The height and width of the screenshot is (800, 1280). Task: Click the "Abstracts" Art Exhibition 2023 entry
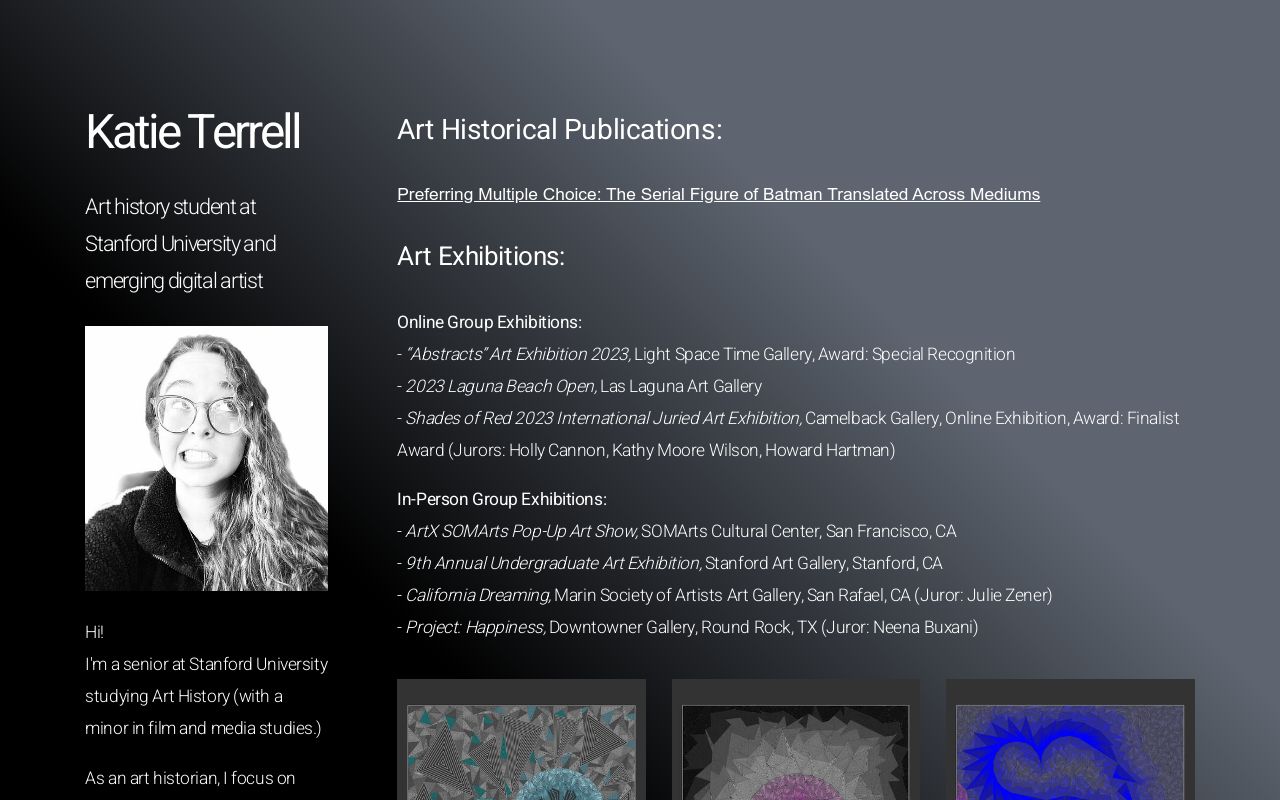(x=518, y=354)
